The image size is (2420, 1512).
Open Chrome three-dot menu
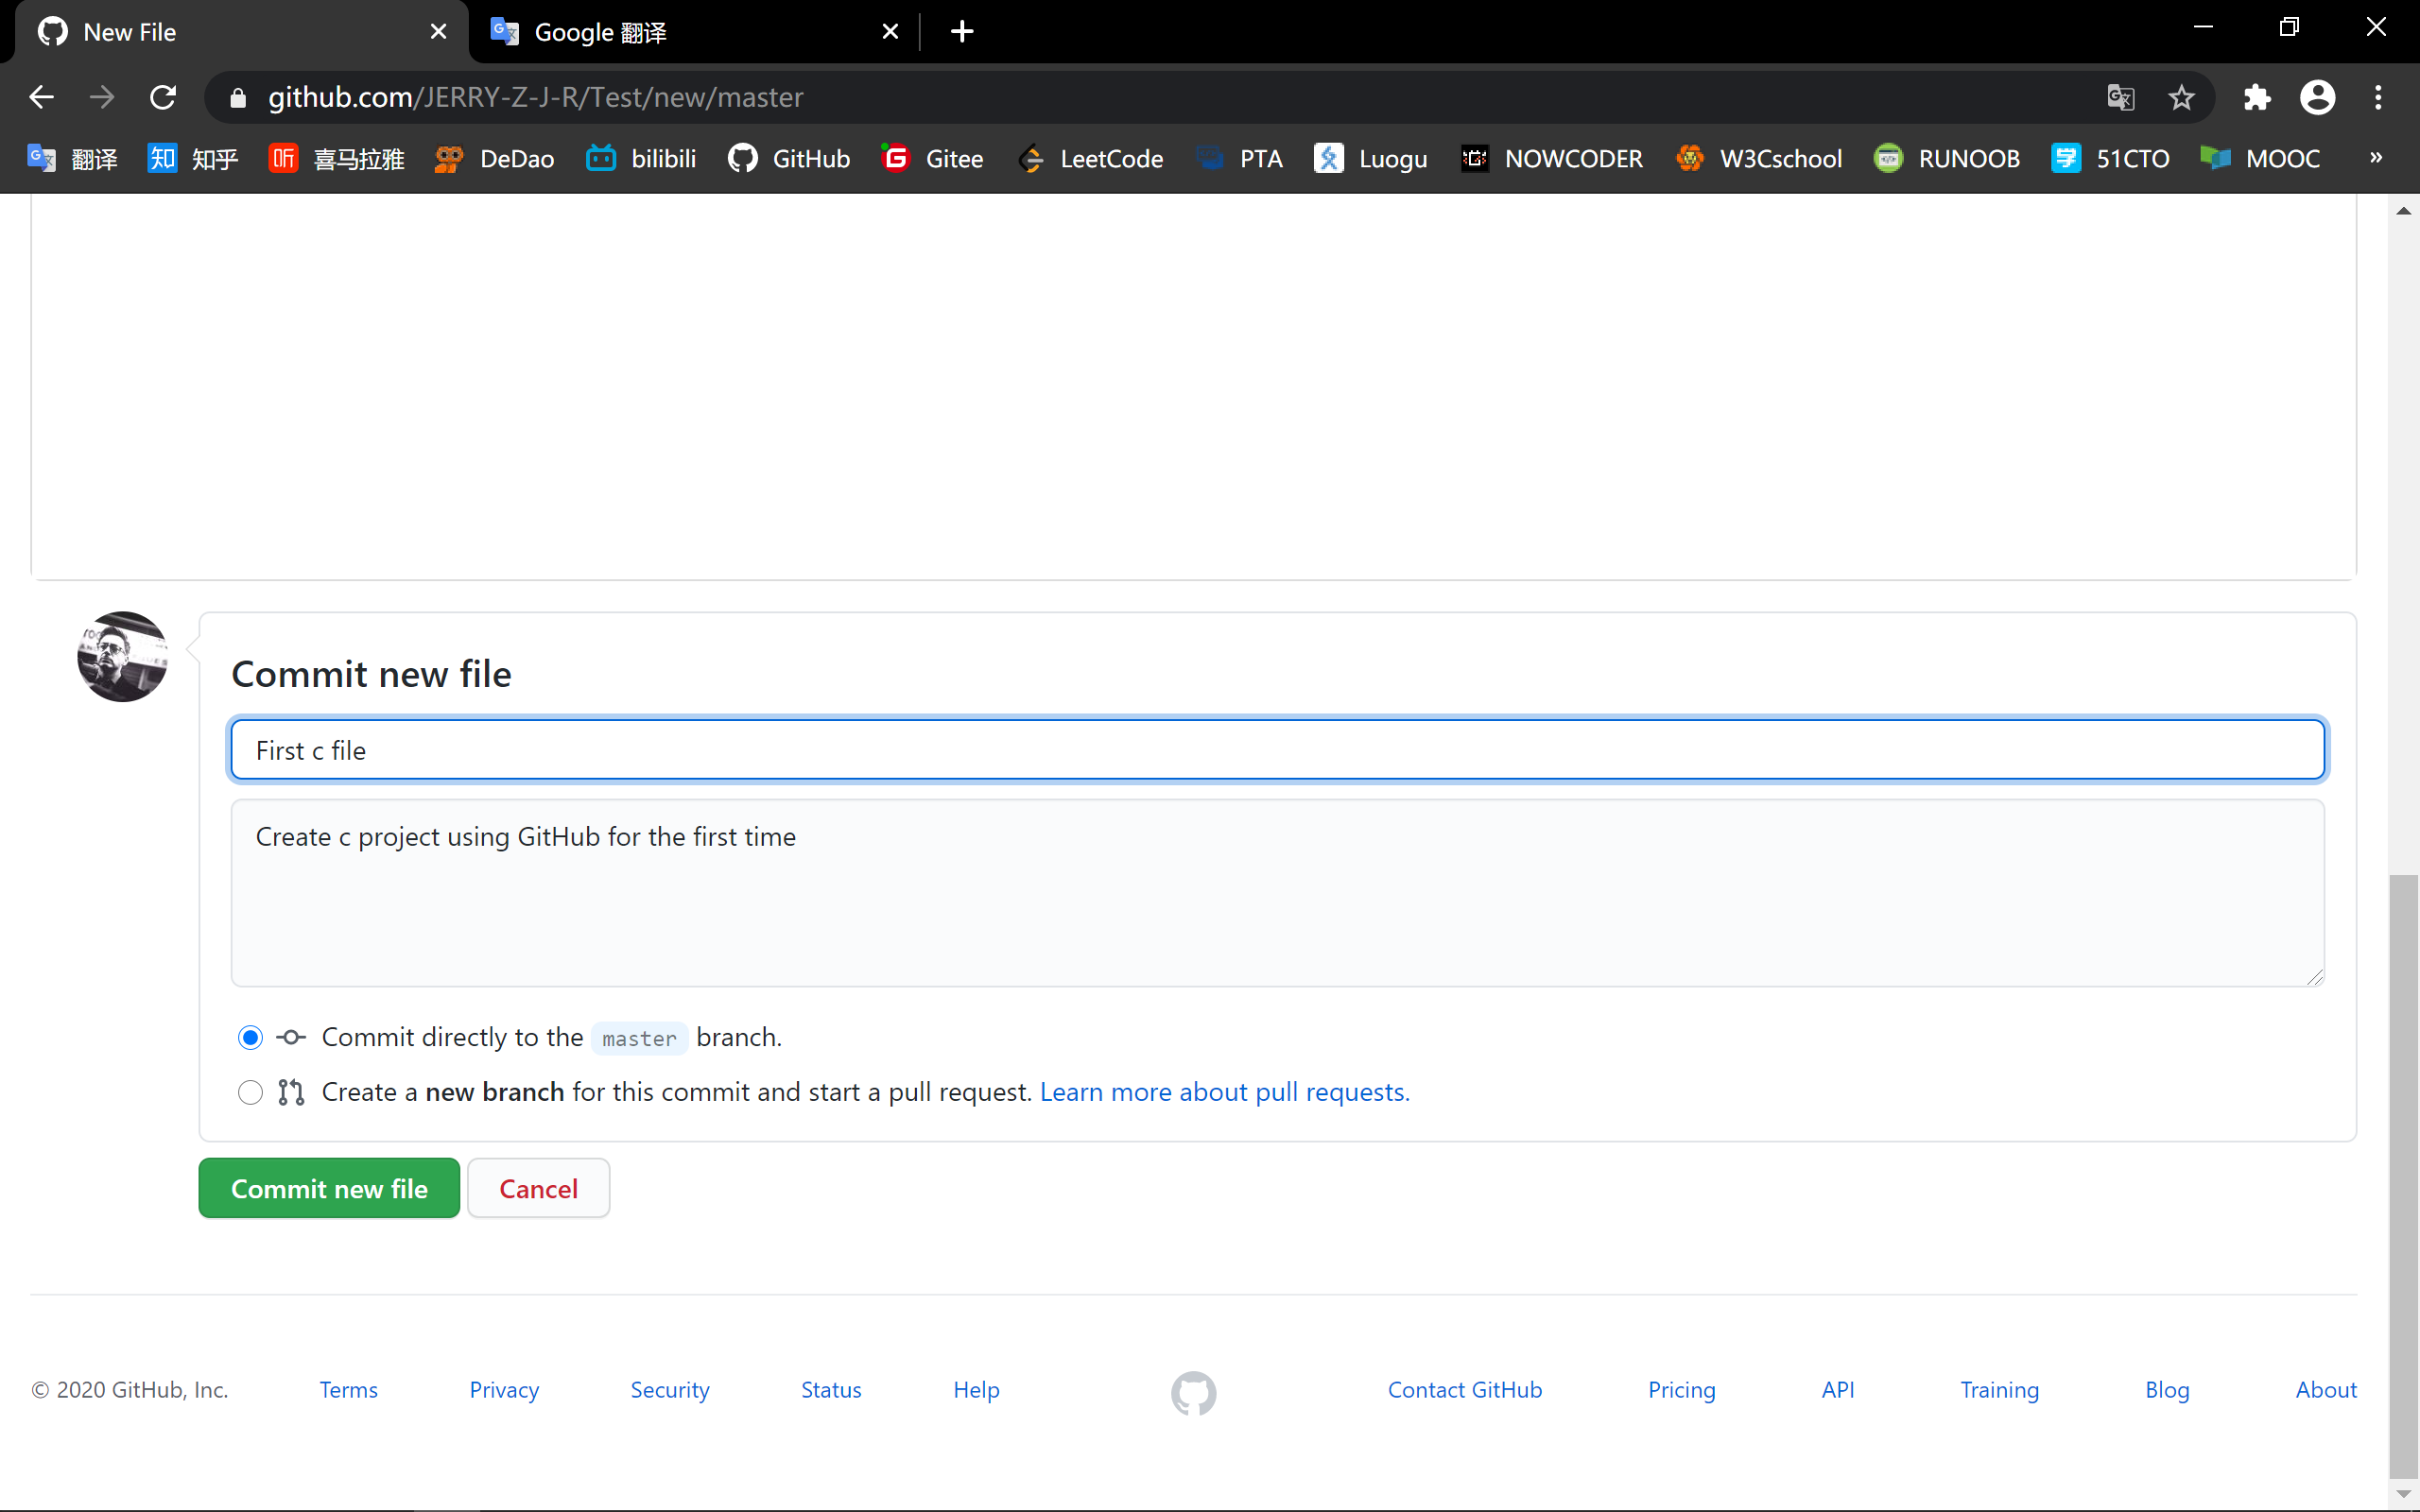tap(2378, 97)
